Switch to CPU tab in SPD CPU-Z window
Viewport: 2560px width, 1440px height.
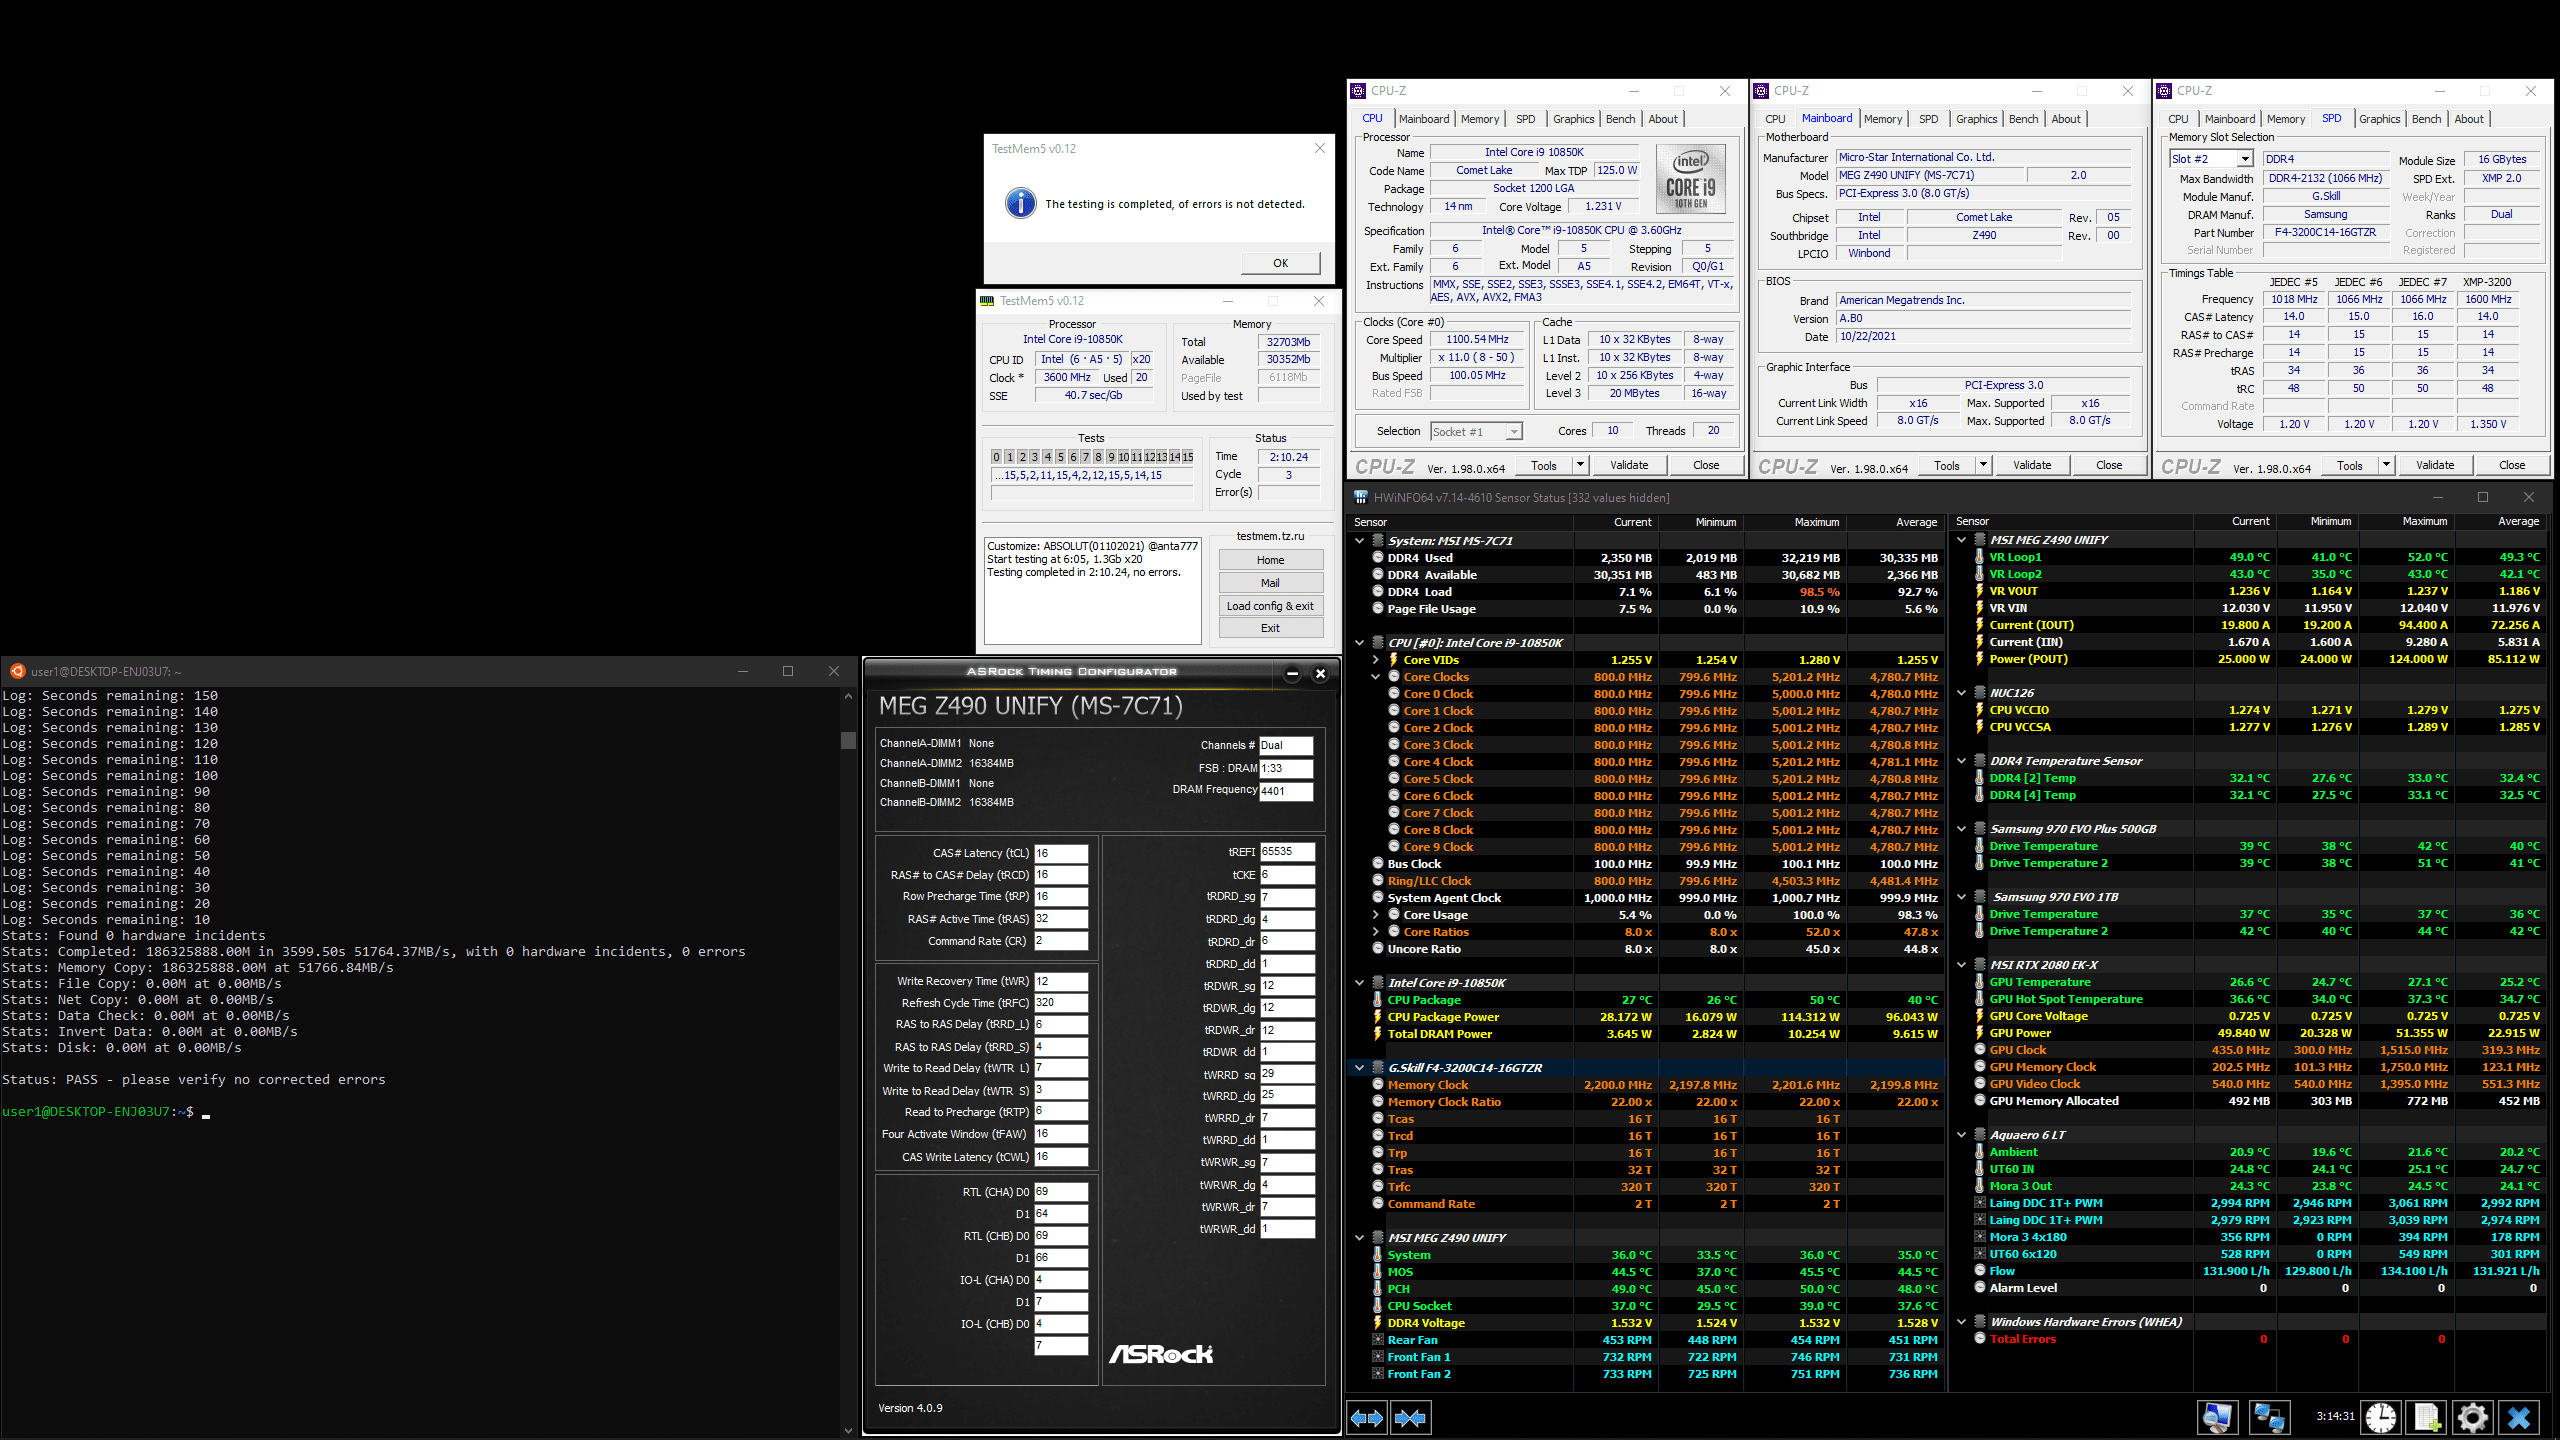click(x=2178, y=119)
